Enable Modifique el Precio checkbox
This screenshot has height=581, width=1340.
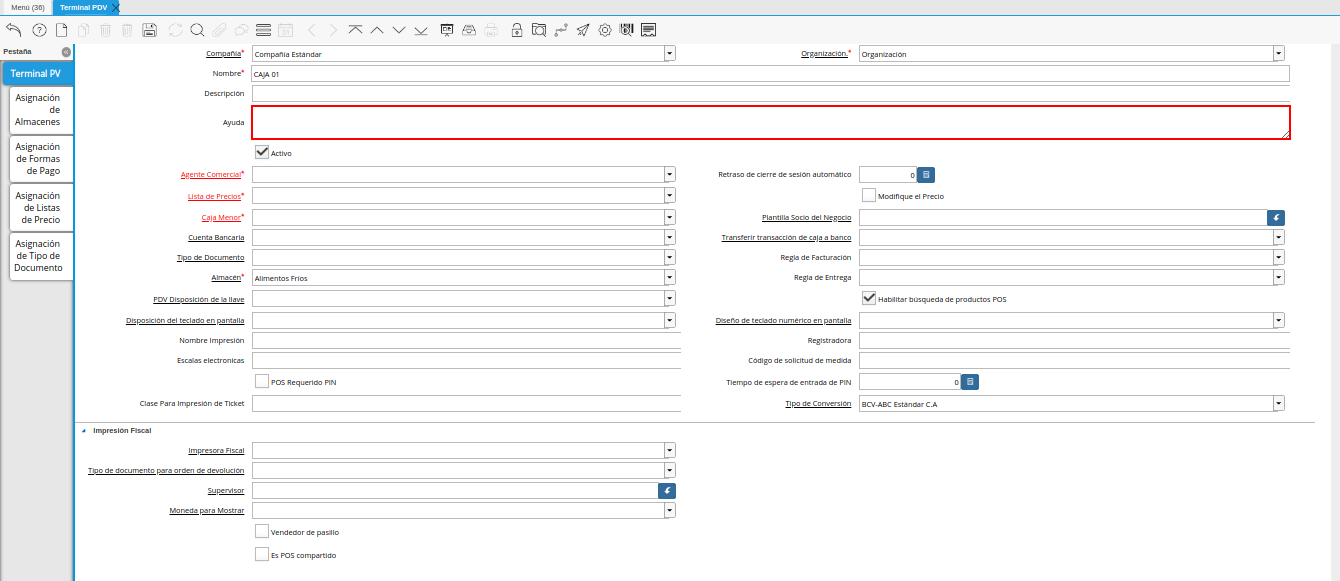click(x=869, y=195)
